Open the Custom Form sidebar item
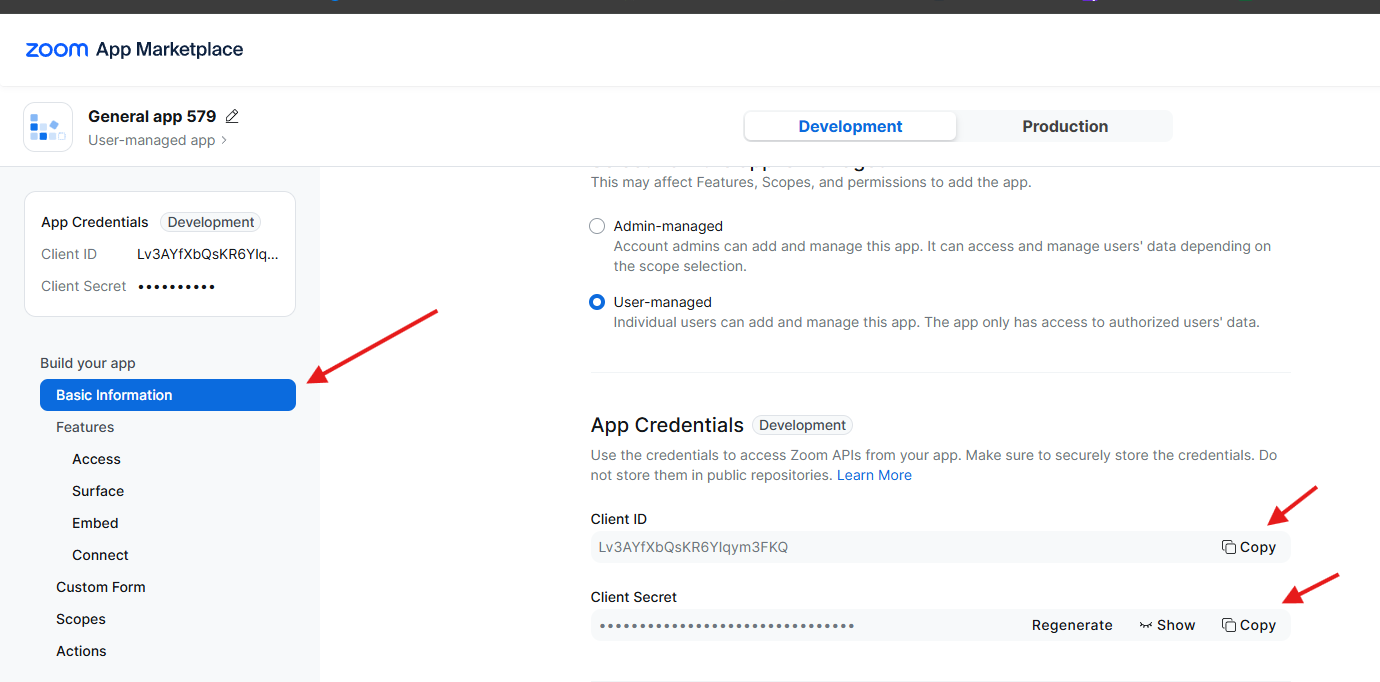The image size is (1380, 682). click(x=101, y=587)
